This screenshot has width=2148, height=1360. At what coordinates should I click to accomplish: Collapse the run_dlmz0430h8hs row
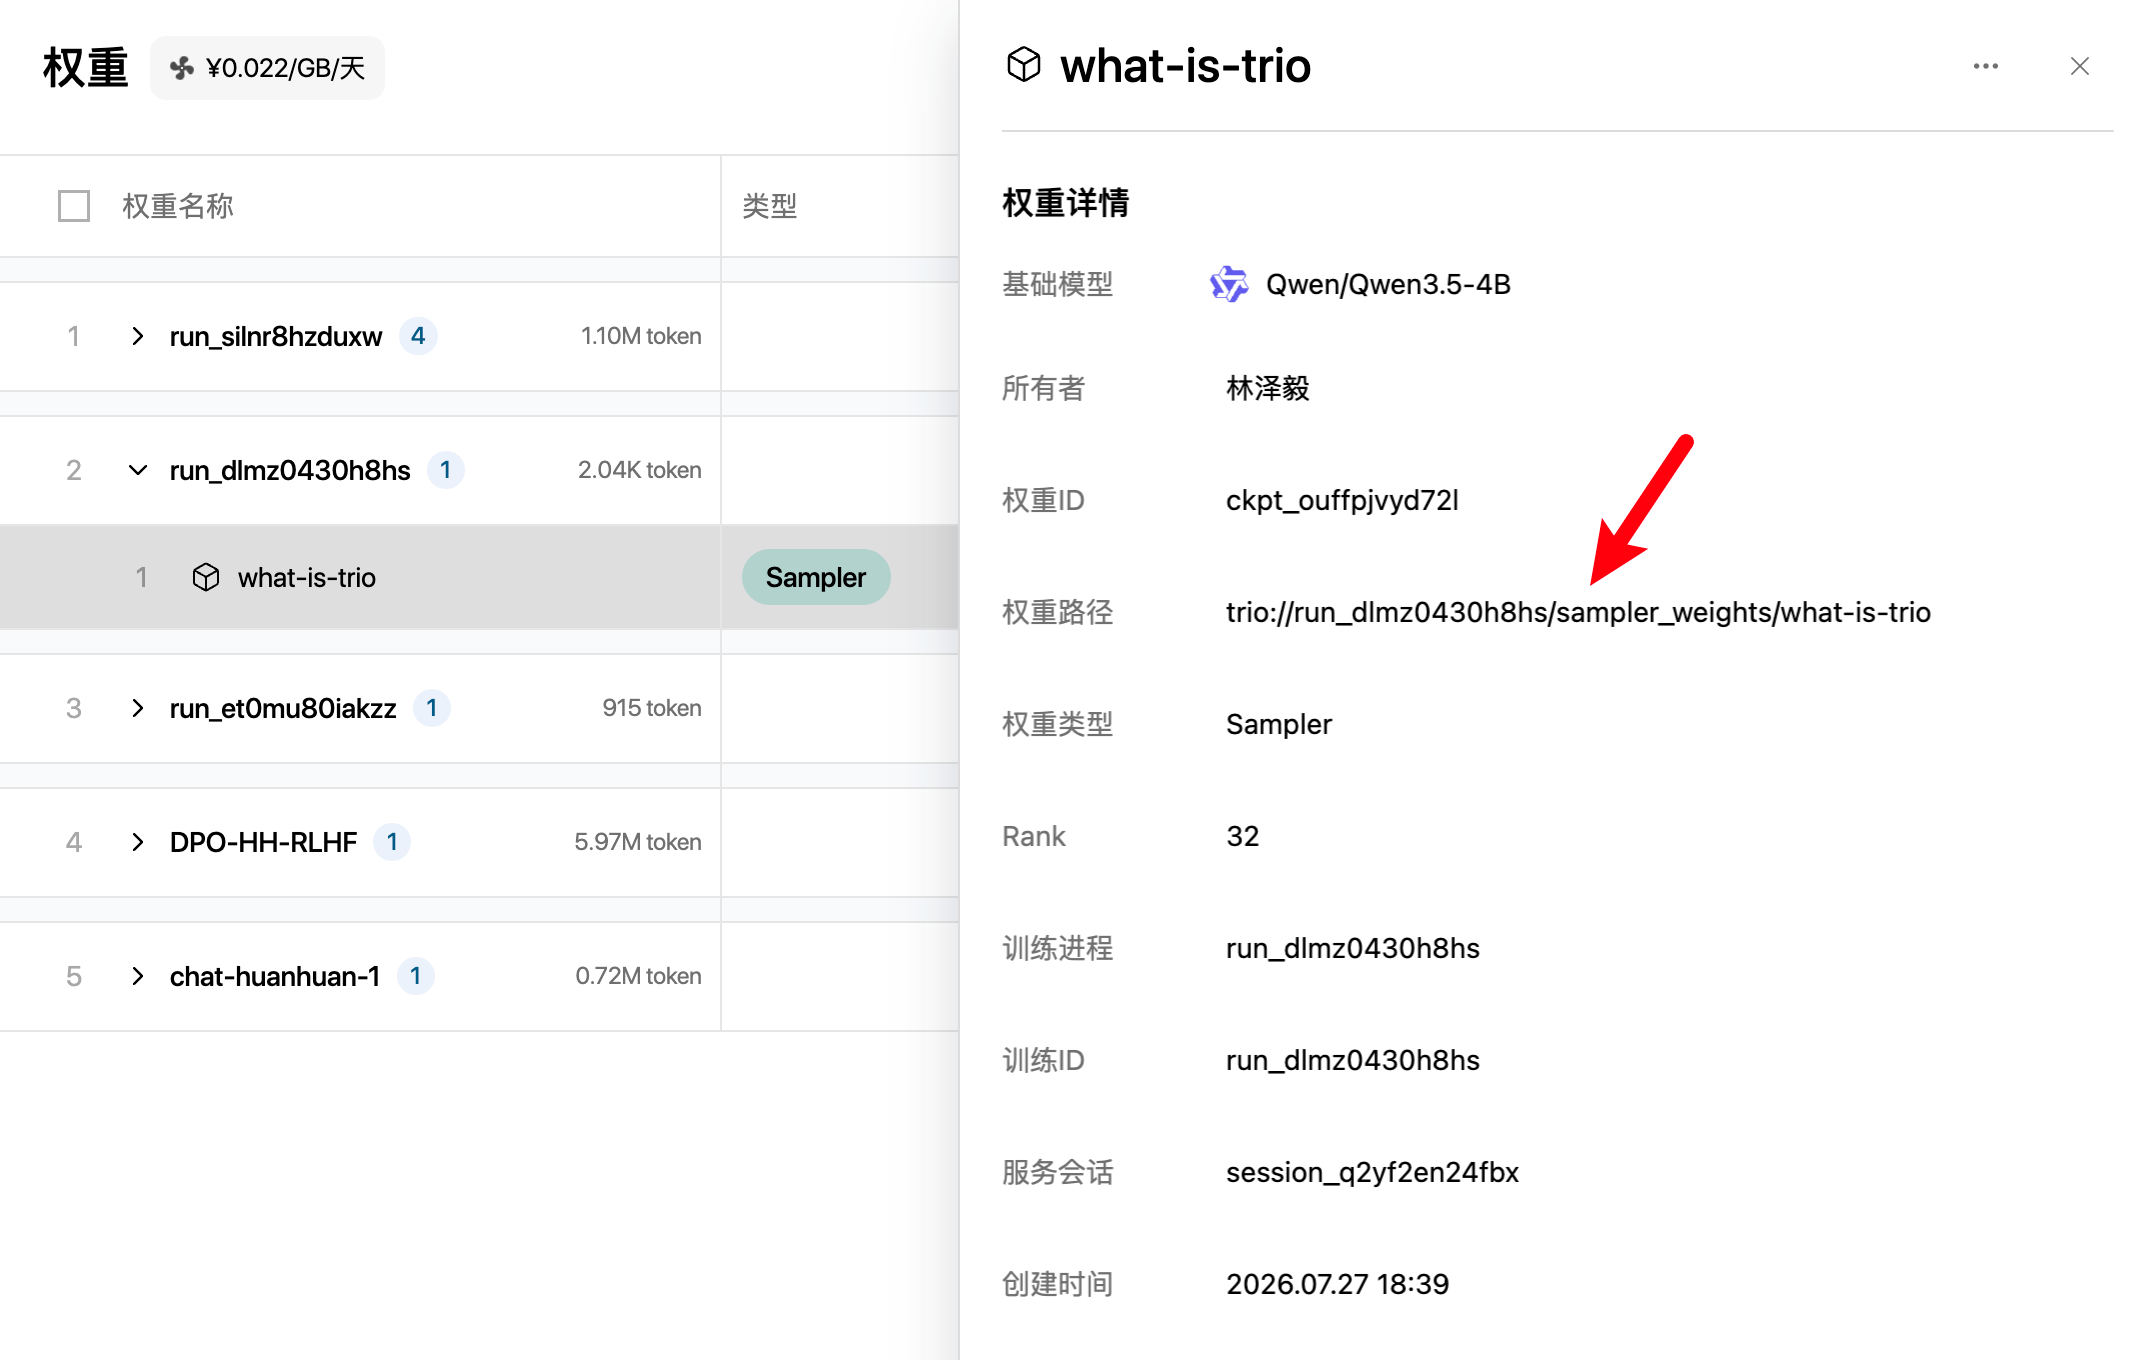coord(138,470)
